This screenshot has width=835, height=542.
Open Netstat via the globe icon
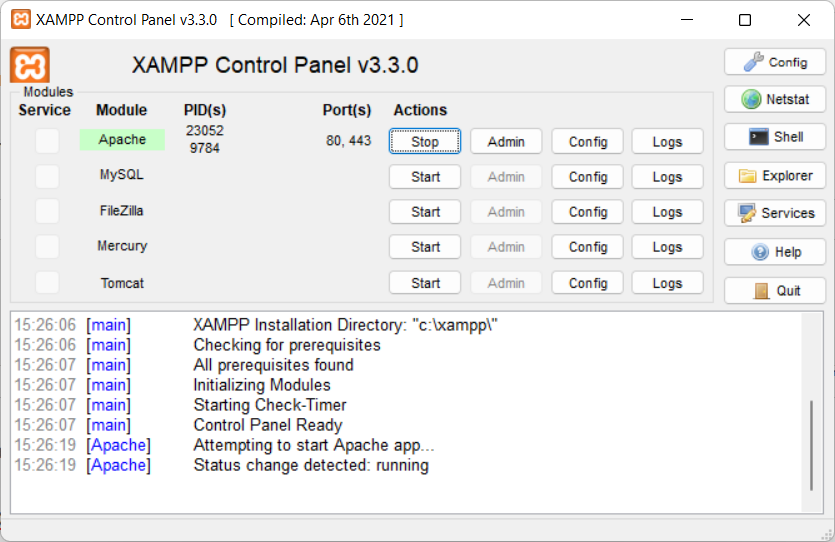775,99
